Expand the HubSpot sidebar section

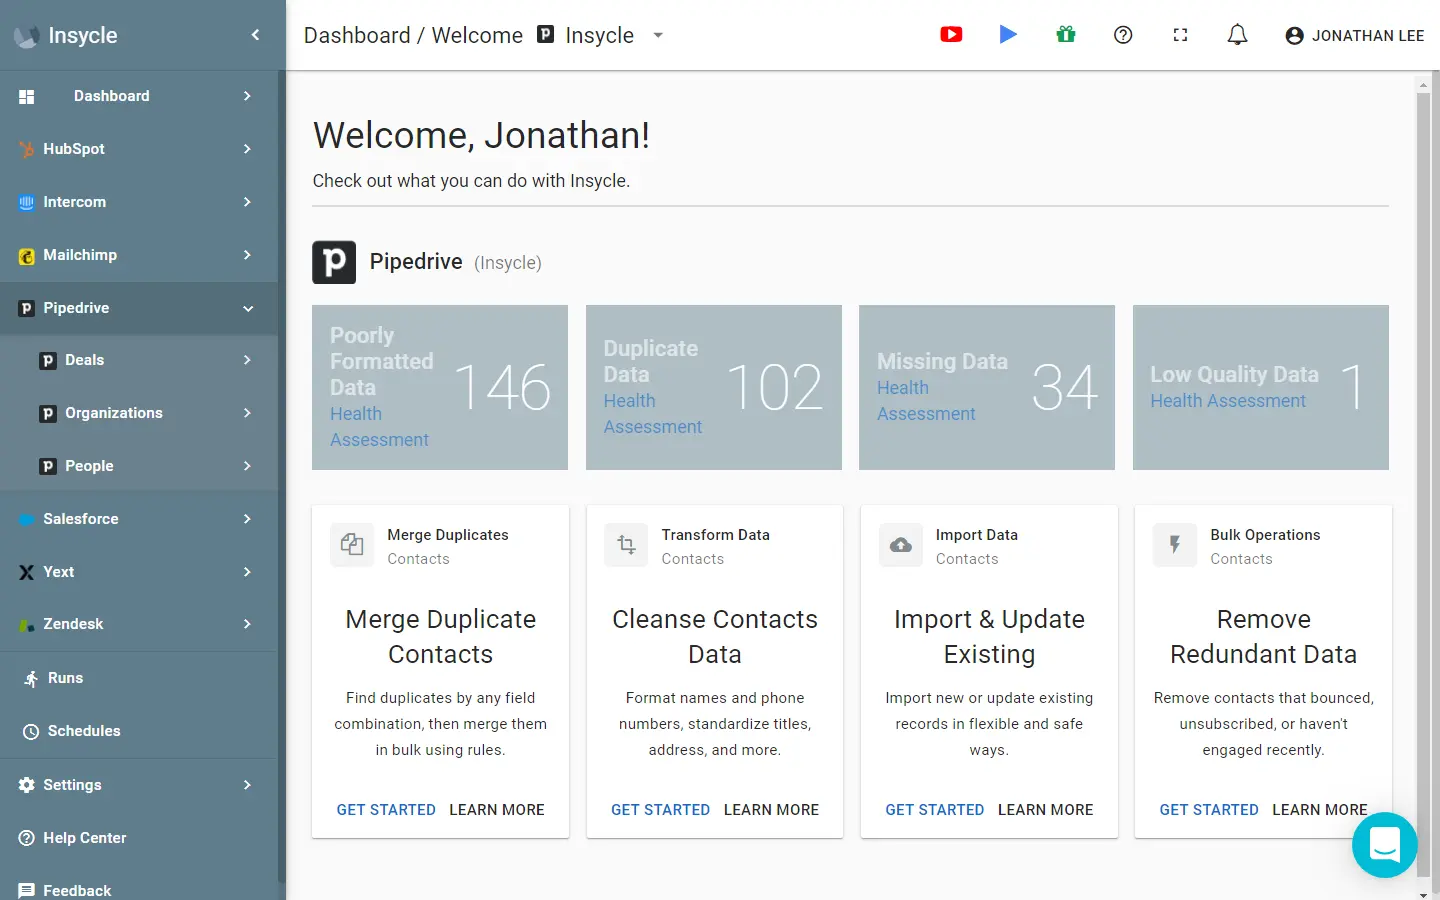247,149
